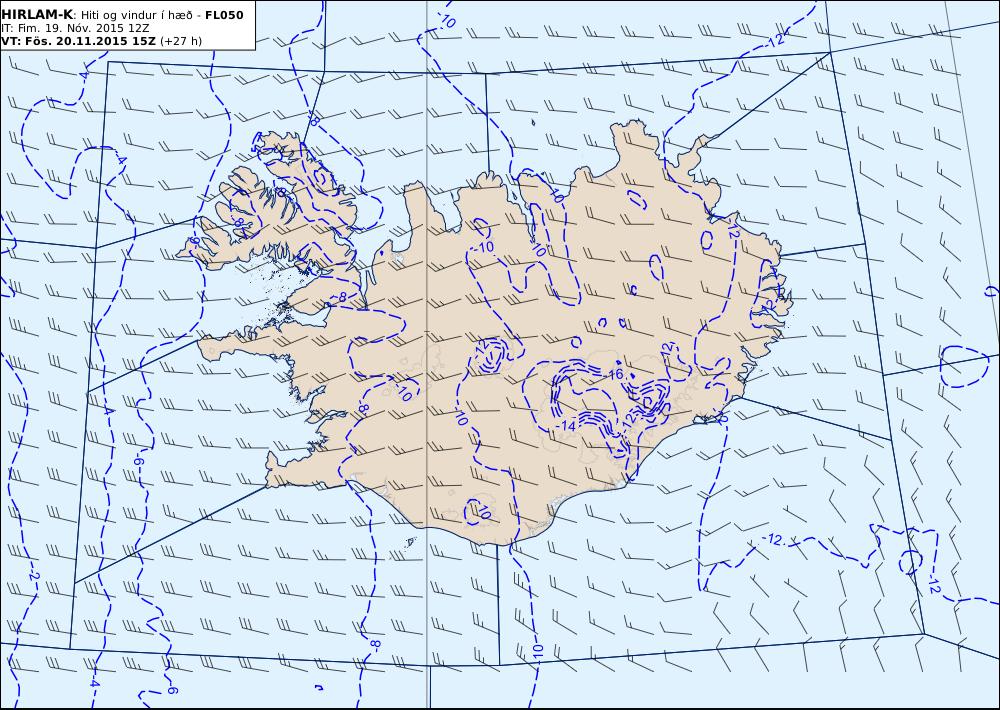The height and width of the screenshot is (710, 1000).
Task: Click the HIRLAM-K model title text
Action: (37, 15)
